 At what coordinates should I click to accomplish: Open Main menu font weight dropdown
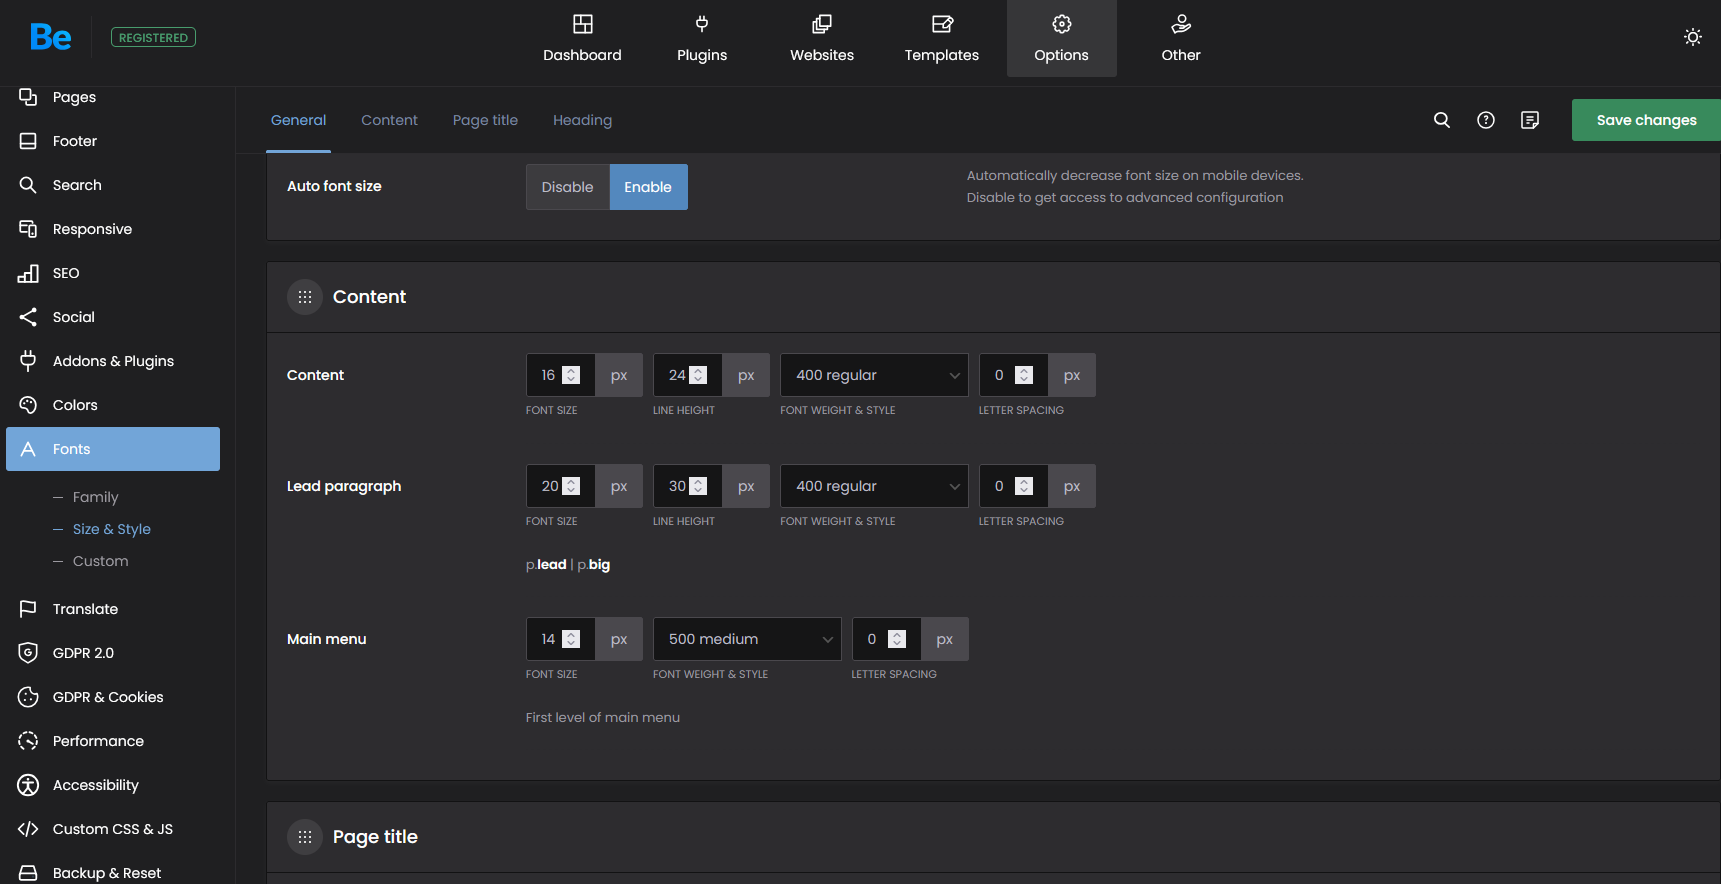click(x=746, y=639)
